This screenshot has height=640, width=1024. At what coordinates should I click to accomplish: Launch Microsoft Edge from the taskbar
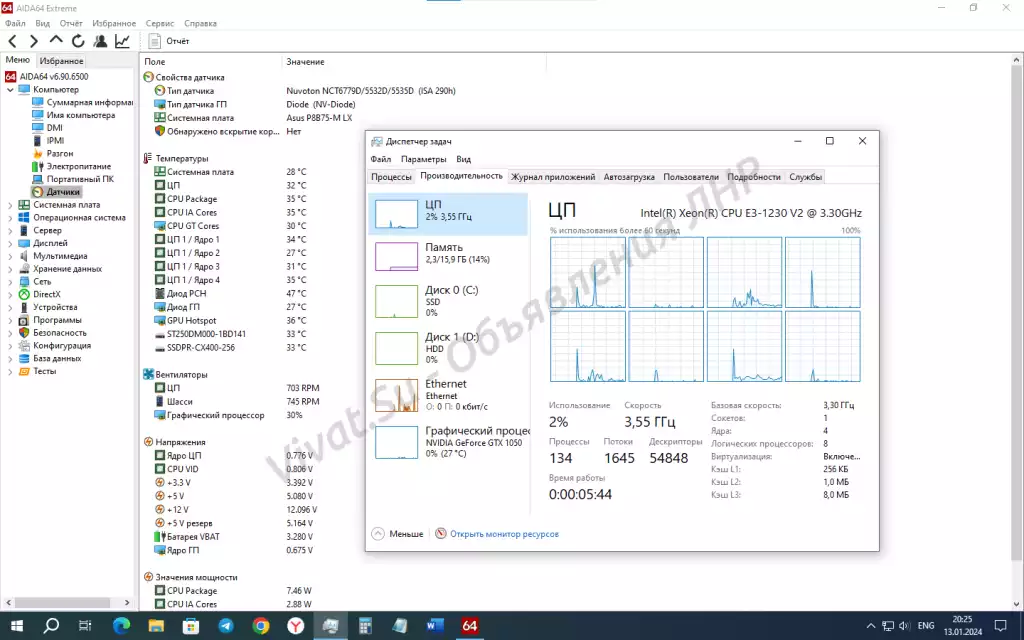point(121,626)
